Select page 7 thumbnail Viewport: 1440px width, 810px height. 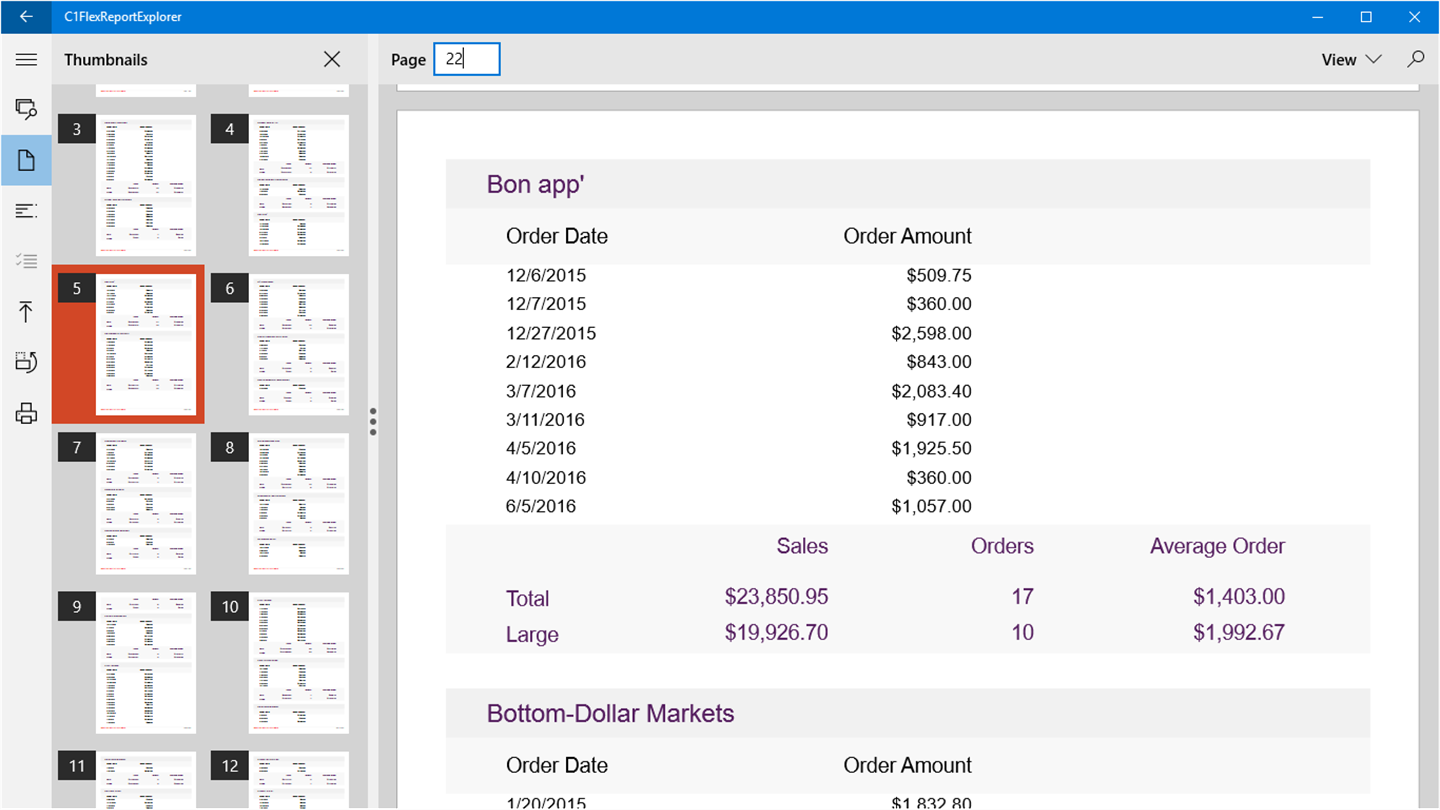coord(145,504)
